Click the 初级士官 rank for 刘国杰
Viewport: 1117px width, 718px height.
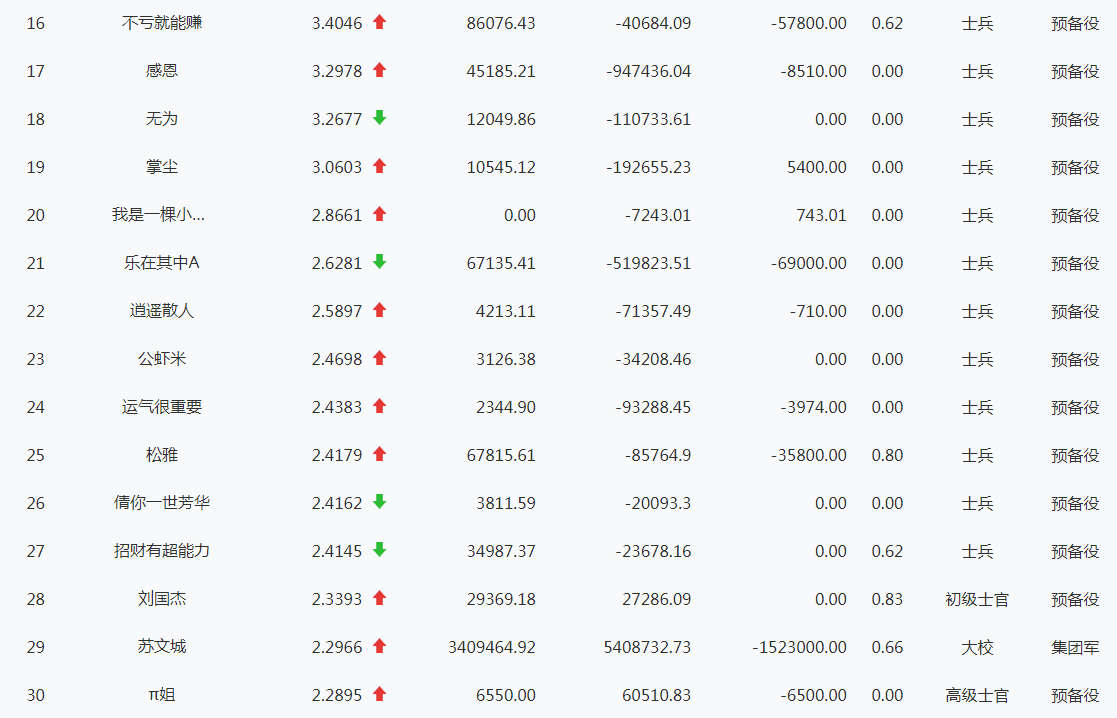pos(977,600)
